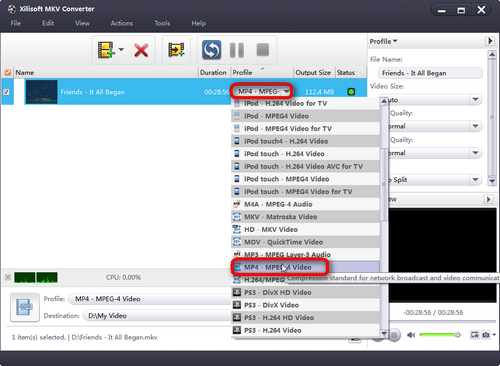Click the green status indicator icon
500x366 pixels.
pyautogui.click(x=351, y=92)
